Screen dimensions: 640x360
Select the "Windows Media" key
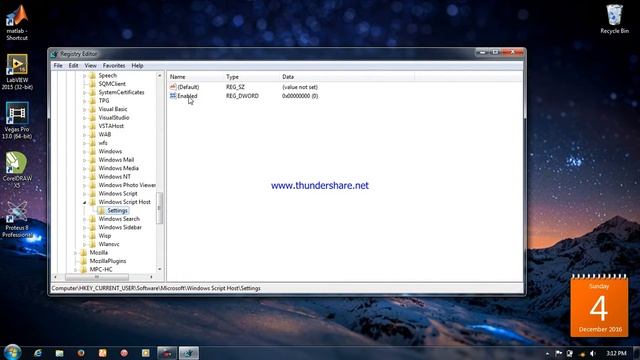[x=118, y=168]
